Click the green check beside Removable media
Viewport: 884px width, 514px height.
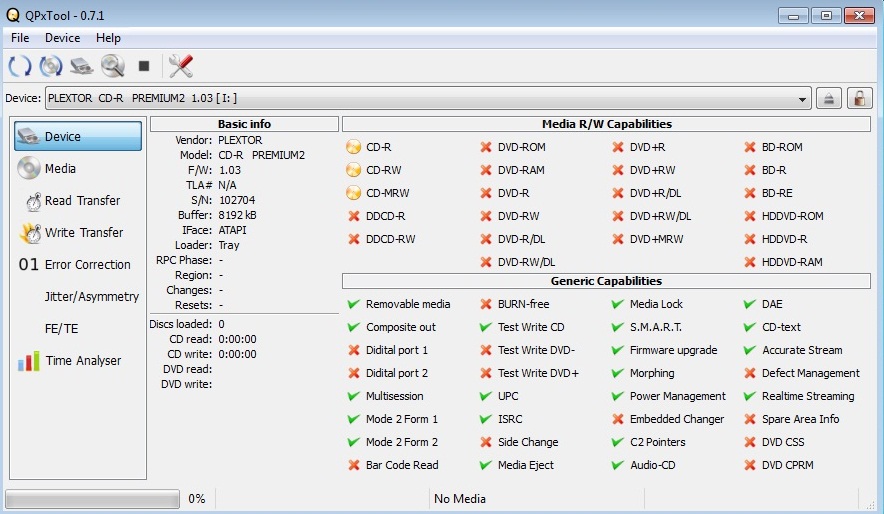353,304
